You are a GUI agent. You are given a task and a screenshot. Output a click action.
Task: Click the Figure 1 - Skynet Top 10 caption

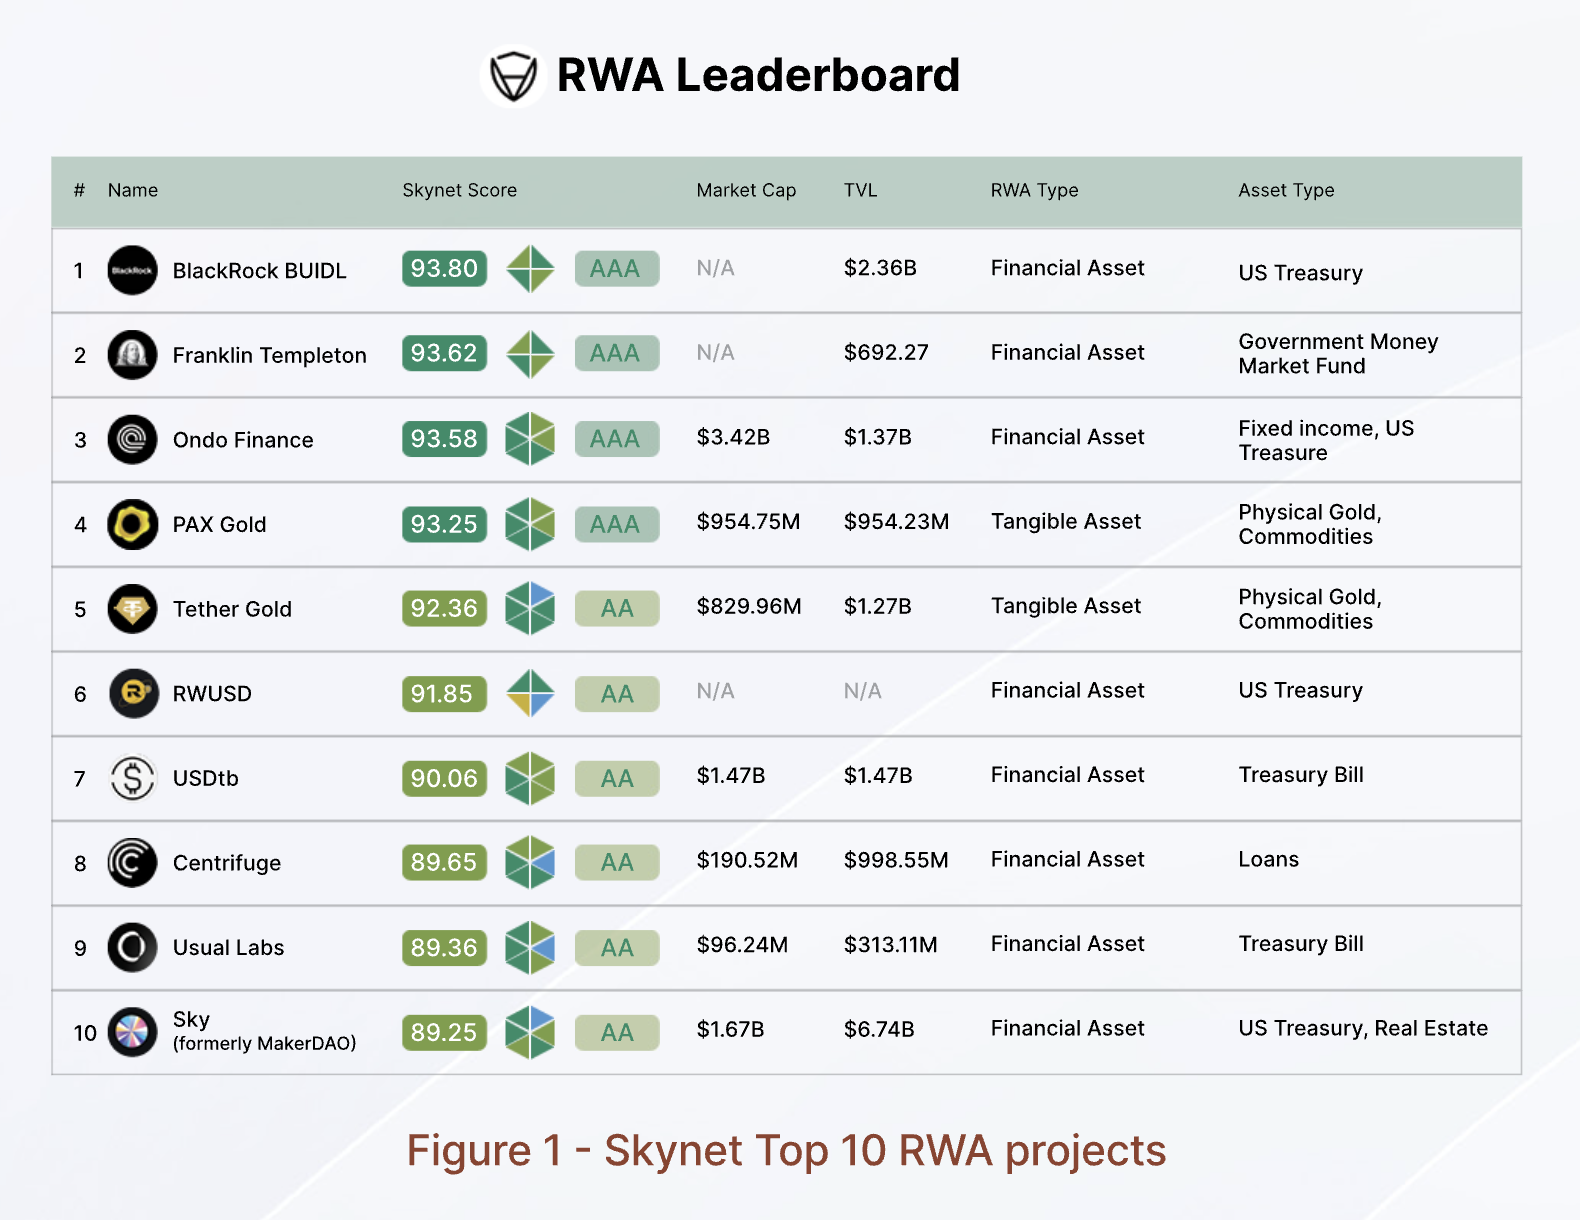click(786, 1151)
